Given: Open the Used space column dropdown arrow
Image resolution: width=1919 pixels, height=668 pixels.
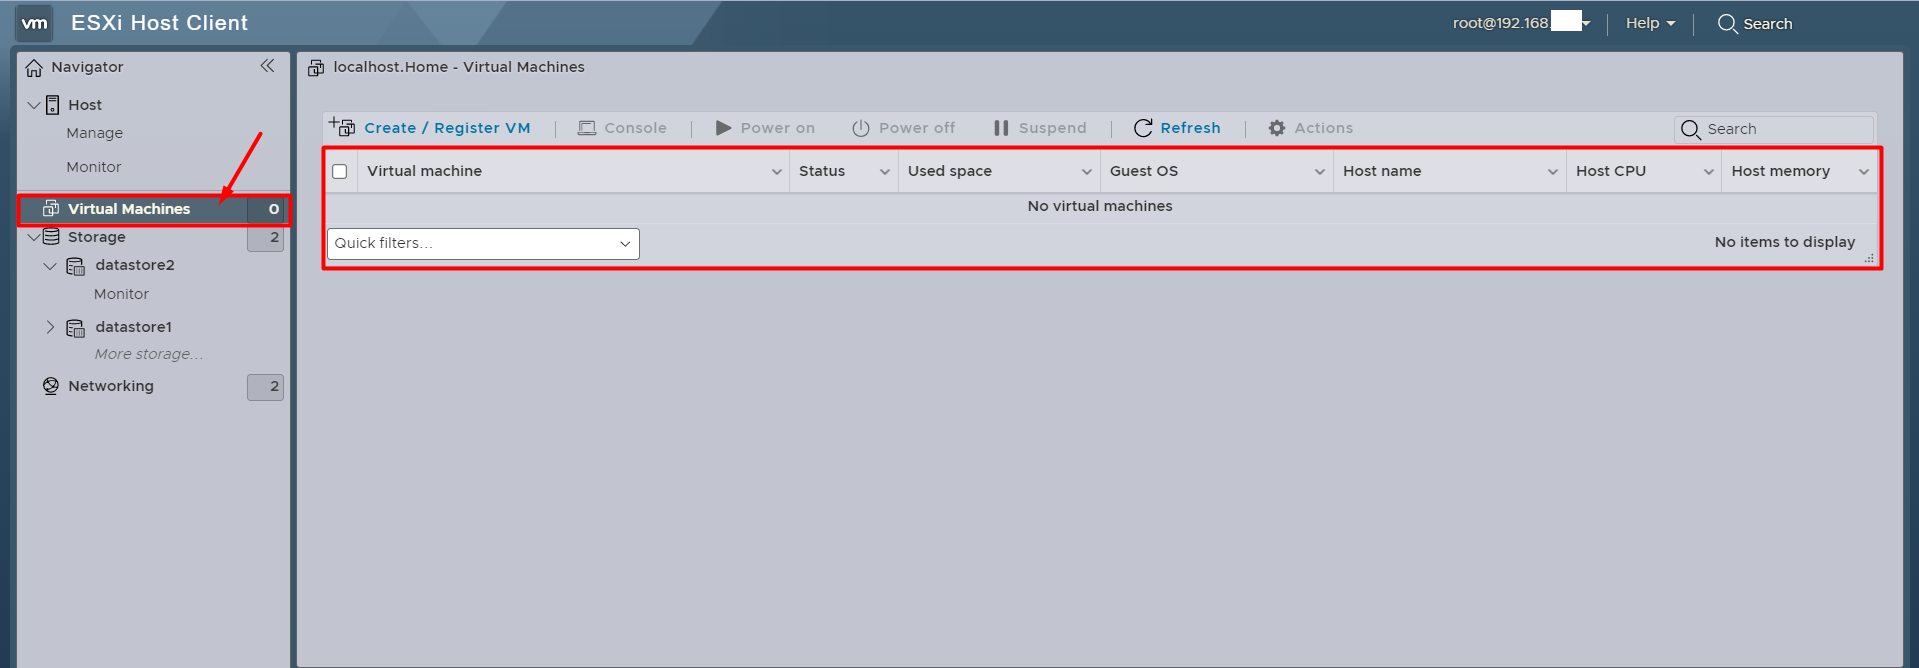Looking at the screenshot, I should coord(1087,172).
